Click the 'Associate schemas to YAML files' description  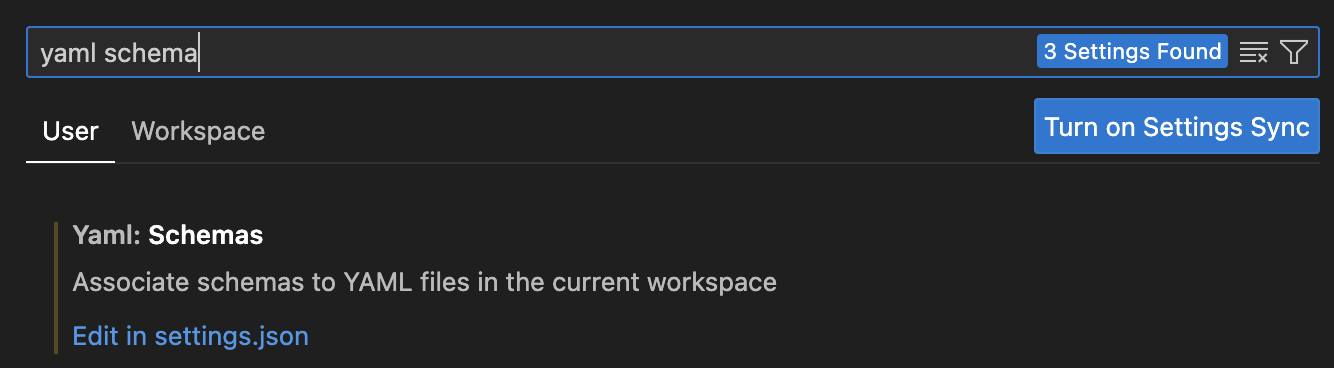click(425, 282)
